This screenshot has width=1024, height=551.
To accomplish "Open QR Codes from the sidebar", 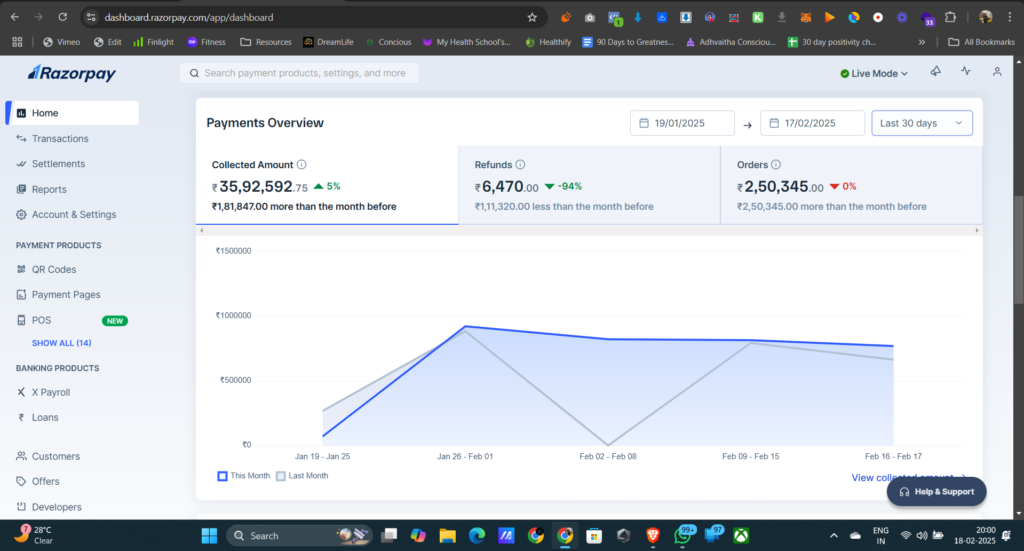I will (x=53, y=269).
